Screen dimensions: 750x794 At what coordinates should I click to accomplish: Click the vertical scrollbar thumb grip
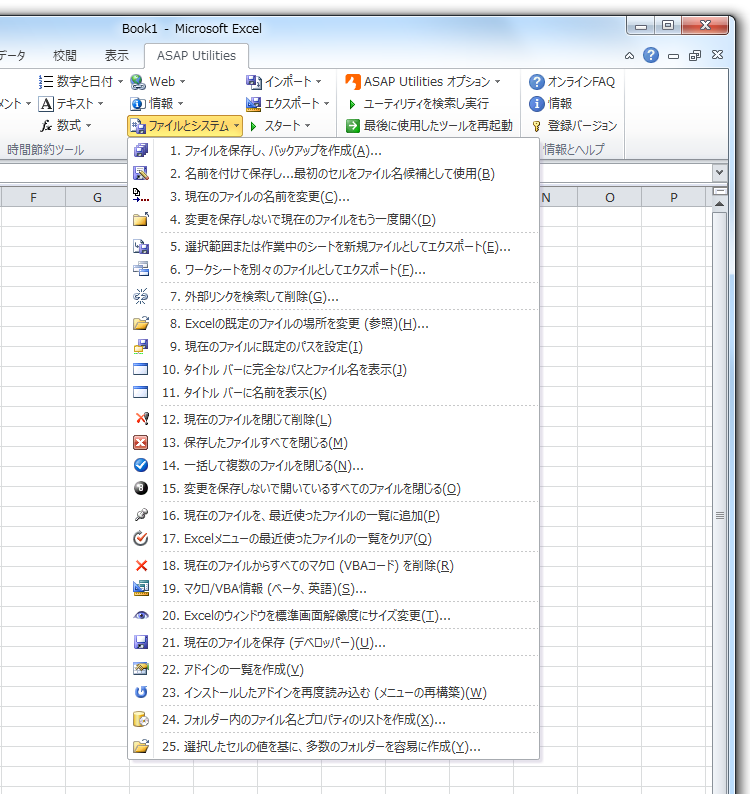(x=720, y=515)
